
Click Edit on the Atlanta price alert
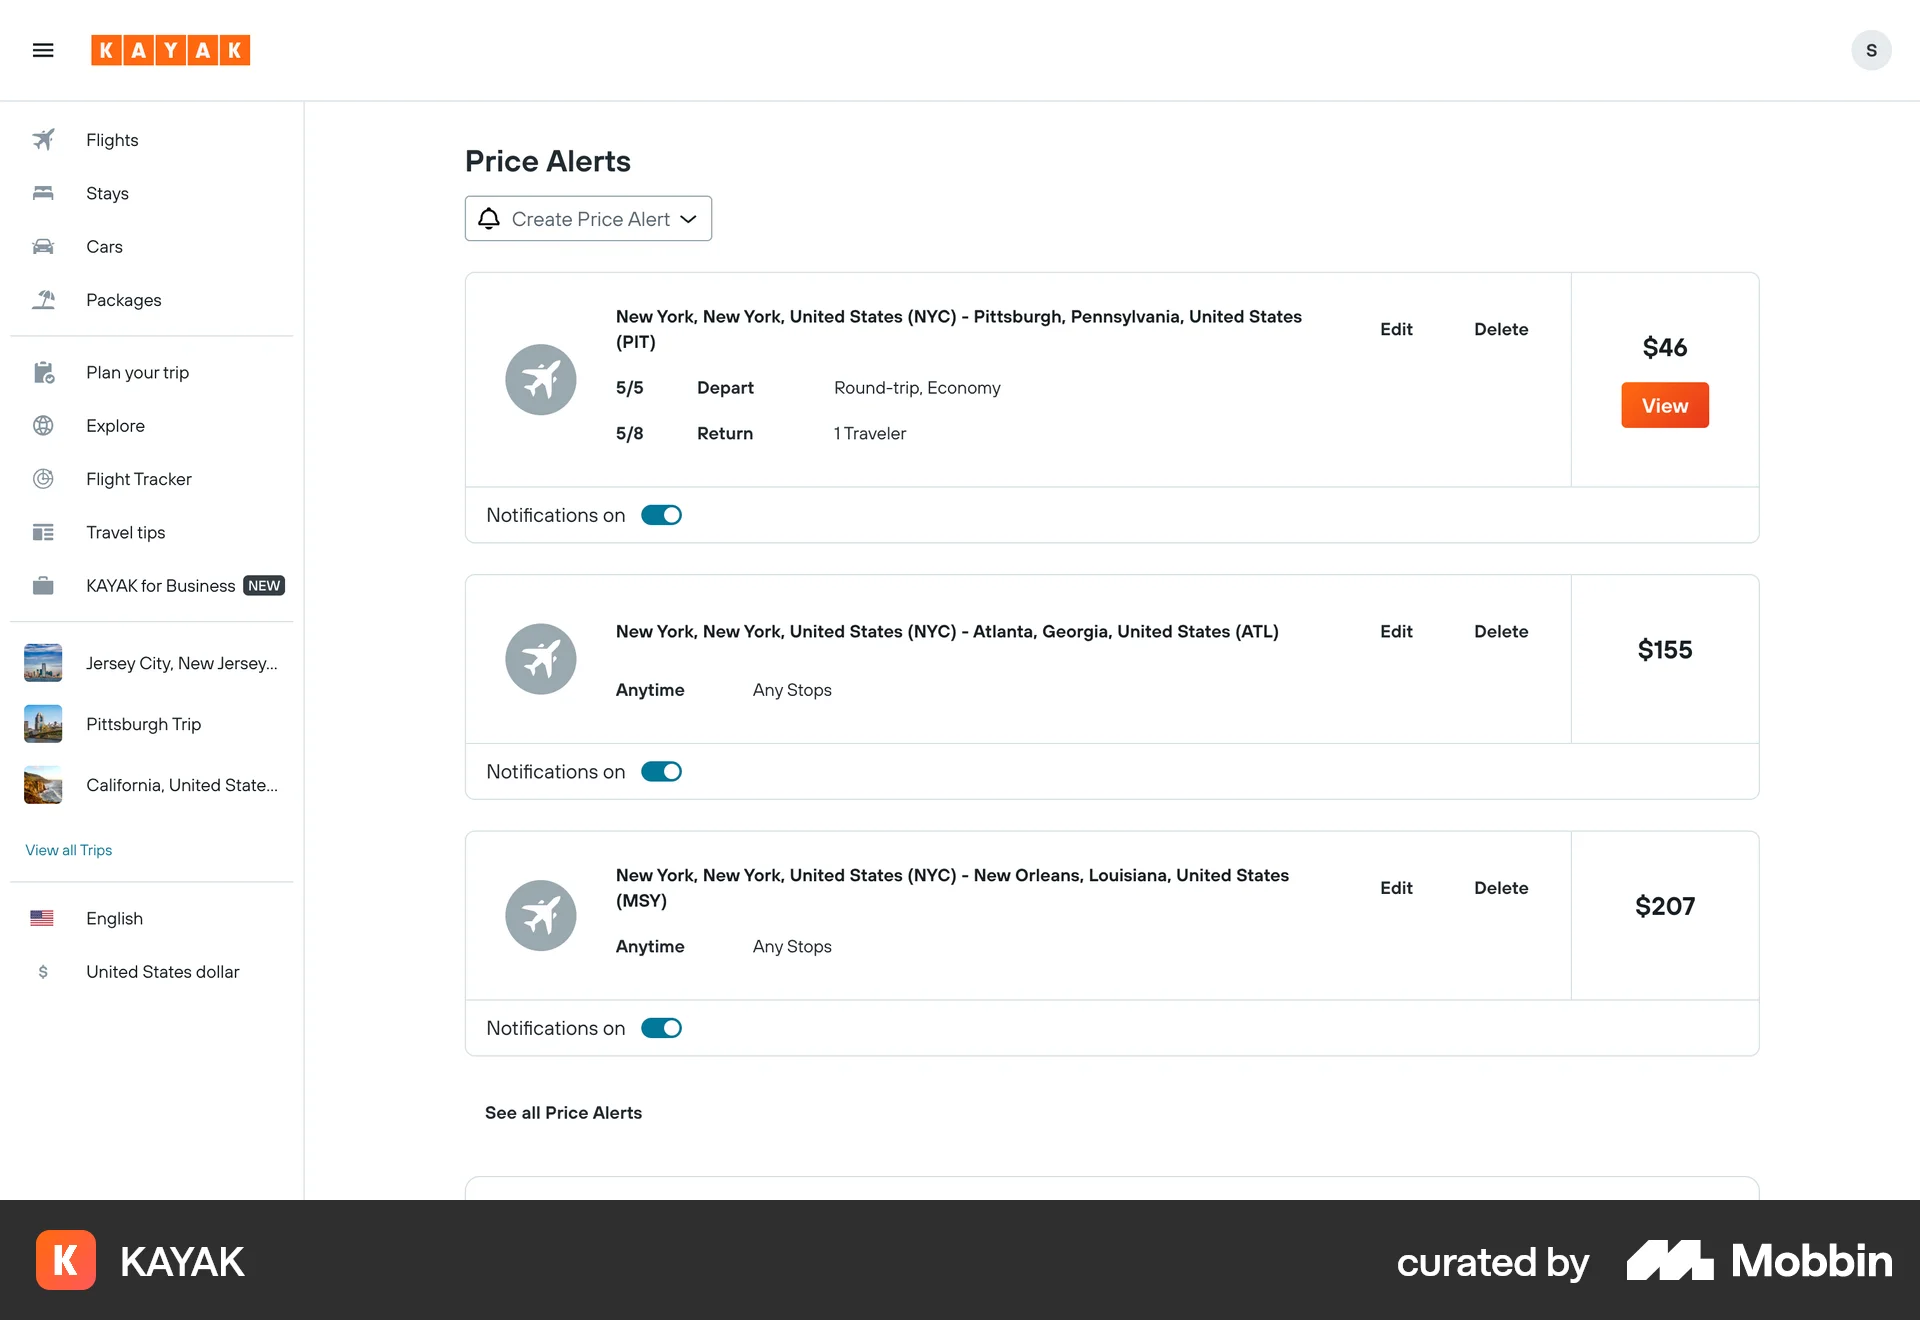(x=1396, y=631)
